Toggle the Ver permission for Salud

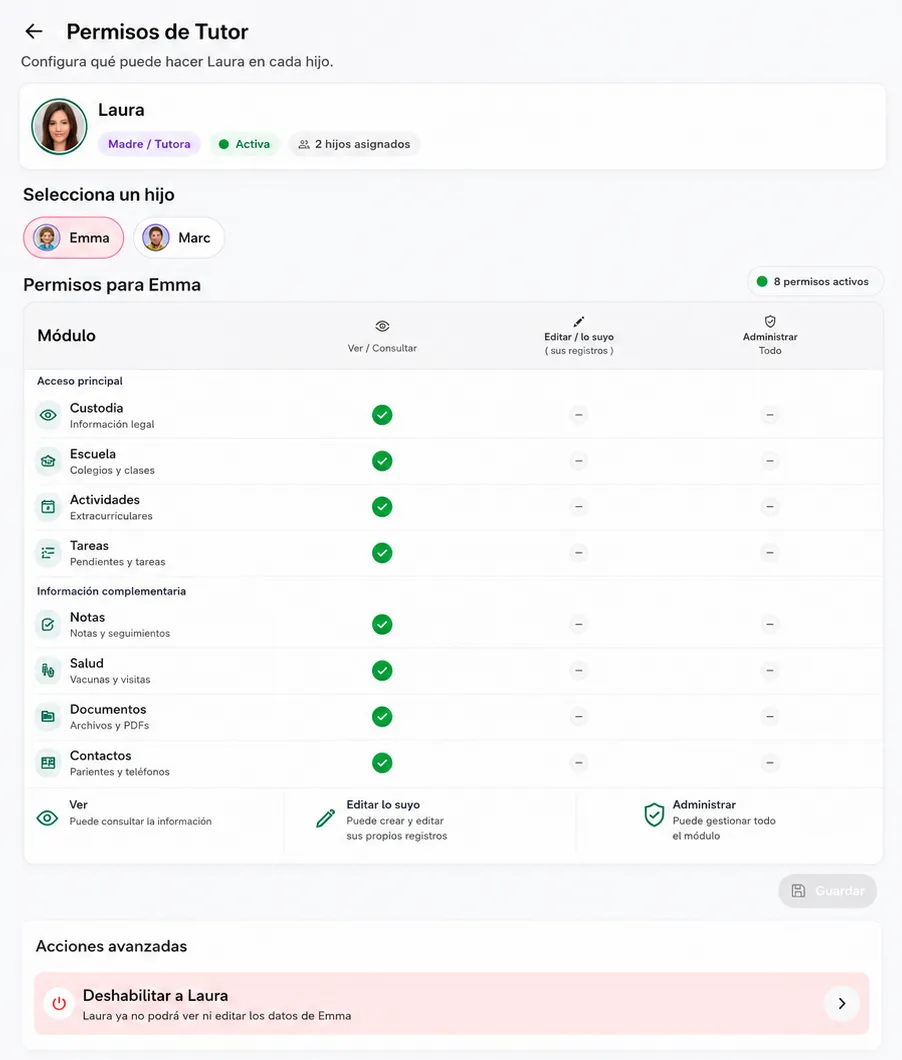pyautogui.click(x=382, y=671)
